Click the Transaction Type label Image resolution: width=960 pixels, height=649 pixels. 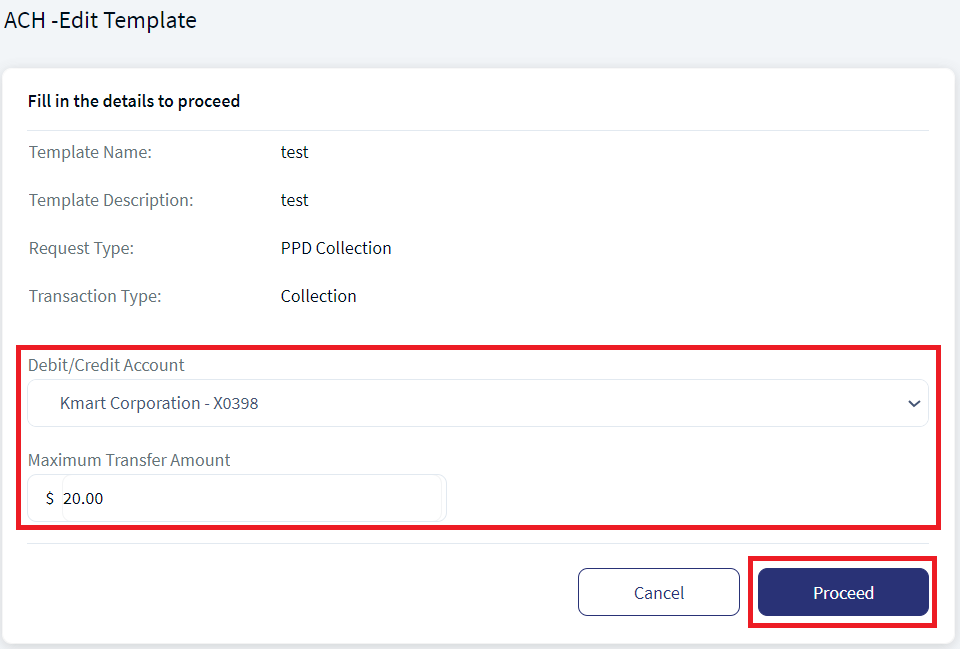pyautogui.click(x=95, y=296)
